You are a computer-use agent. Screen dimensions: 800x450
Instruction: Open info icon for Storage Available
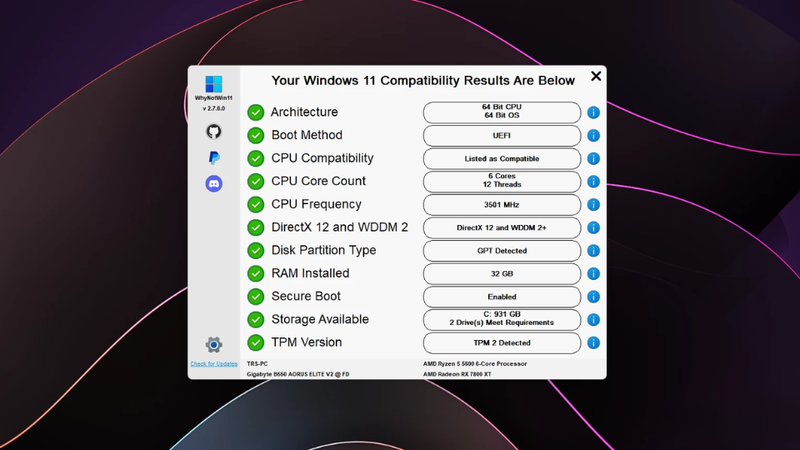point(593,320)
